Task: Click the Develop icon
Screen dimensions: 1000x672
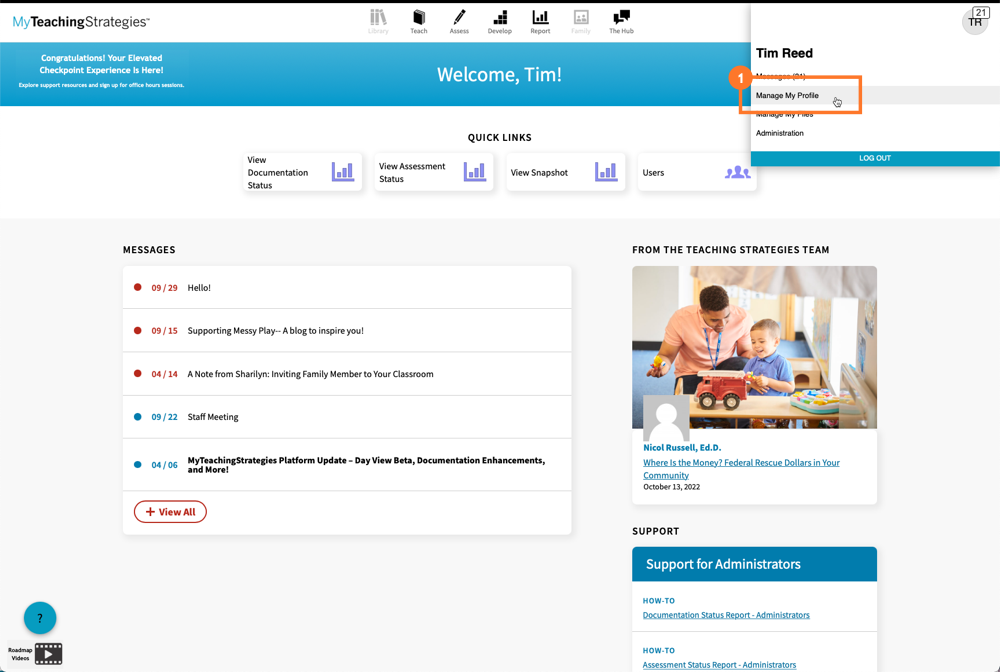Action: point(499,20)
